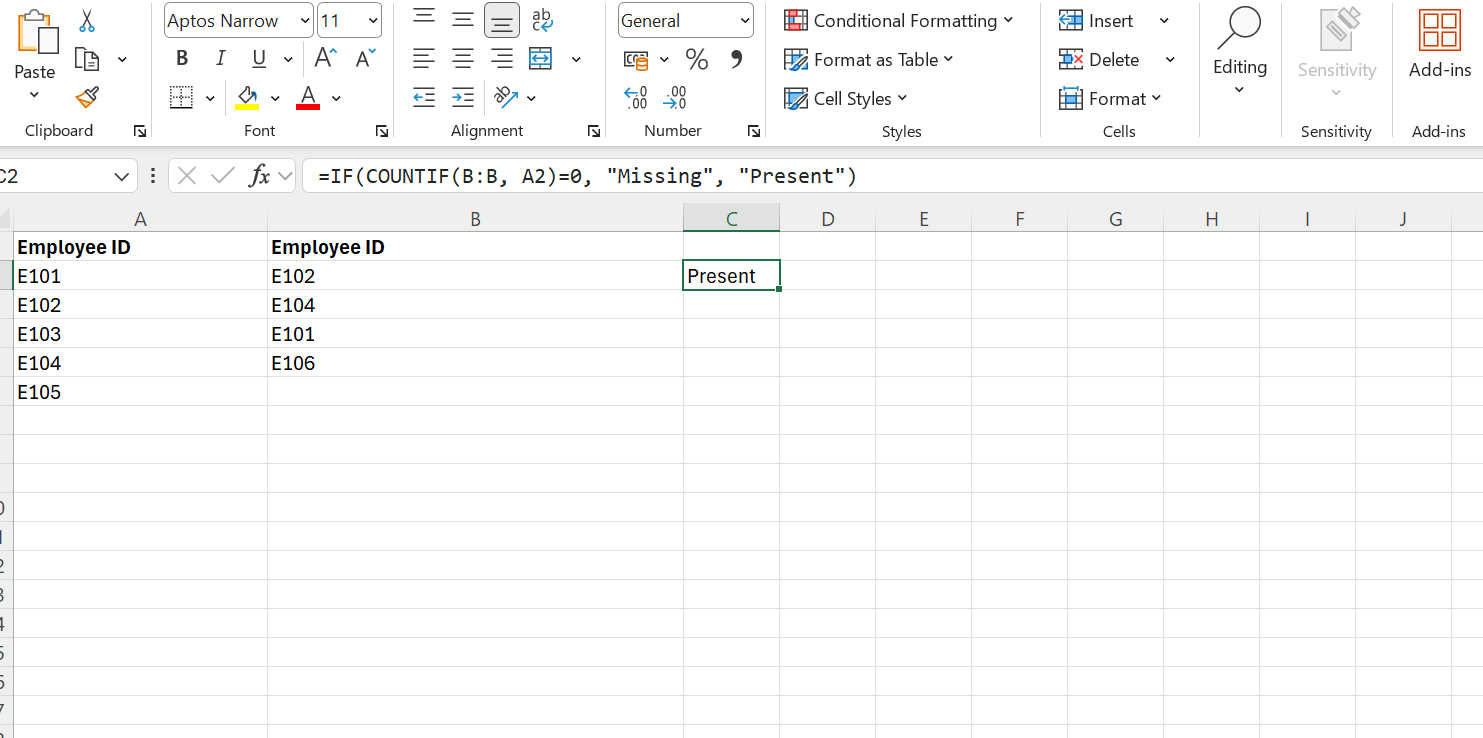The width and height of the screenshot is (1483, 738).
Task: Click the Insert Function fx icon
Action: [260, 177]
